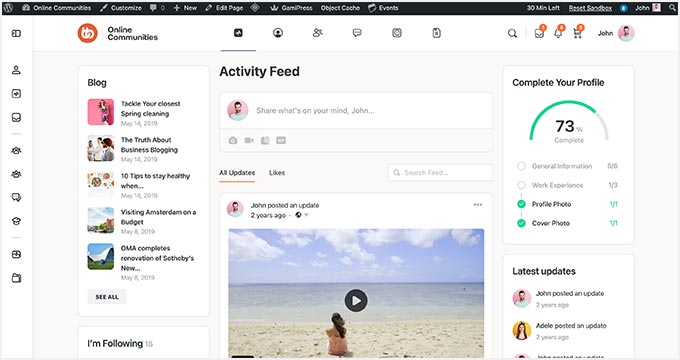The image size is (680, 360).
Task: Click the WordPress logo in admin bar
Action: point(8,8)
